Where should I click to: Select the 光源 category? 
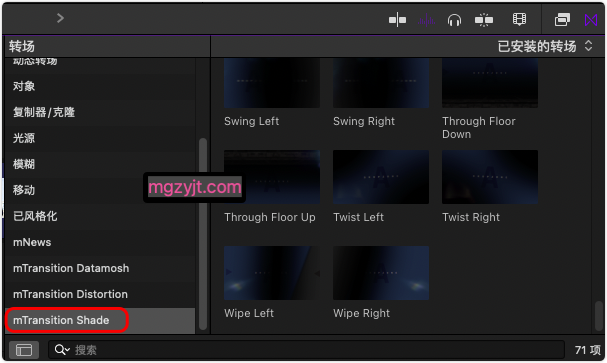pyautogui.click(x=100, y=138)
